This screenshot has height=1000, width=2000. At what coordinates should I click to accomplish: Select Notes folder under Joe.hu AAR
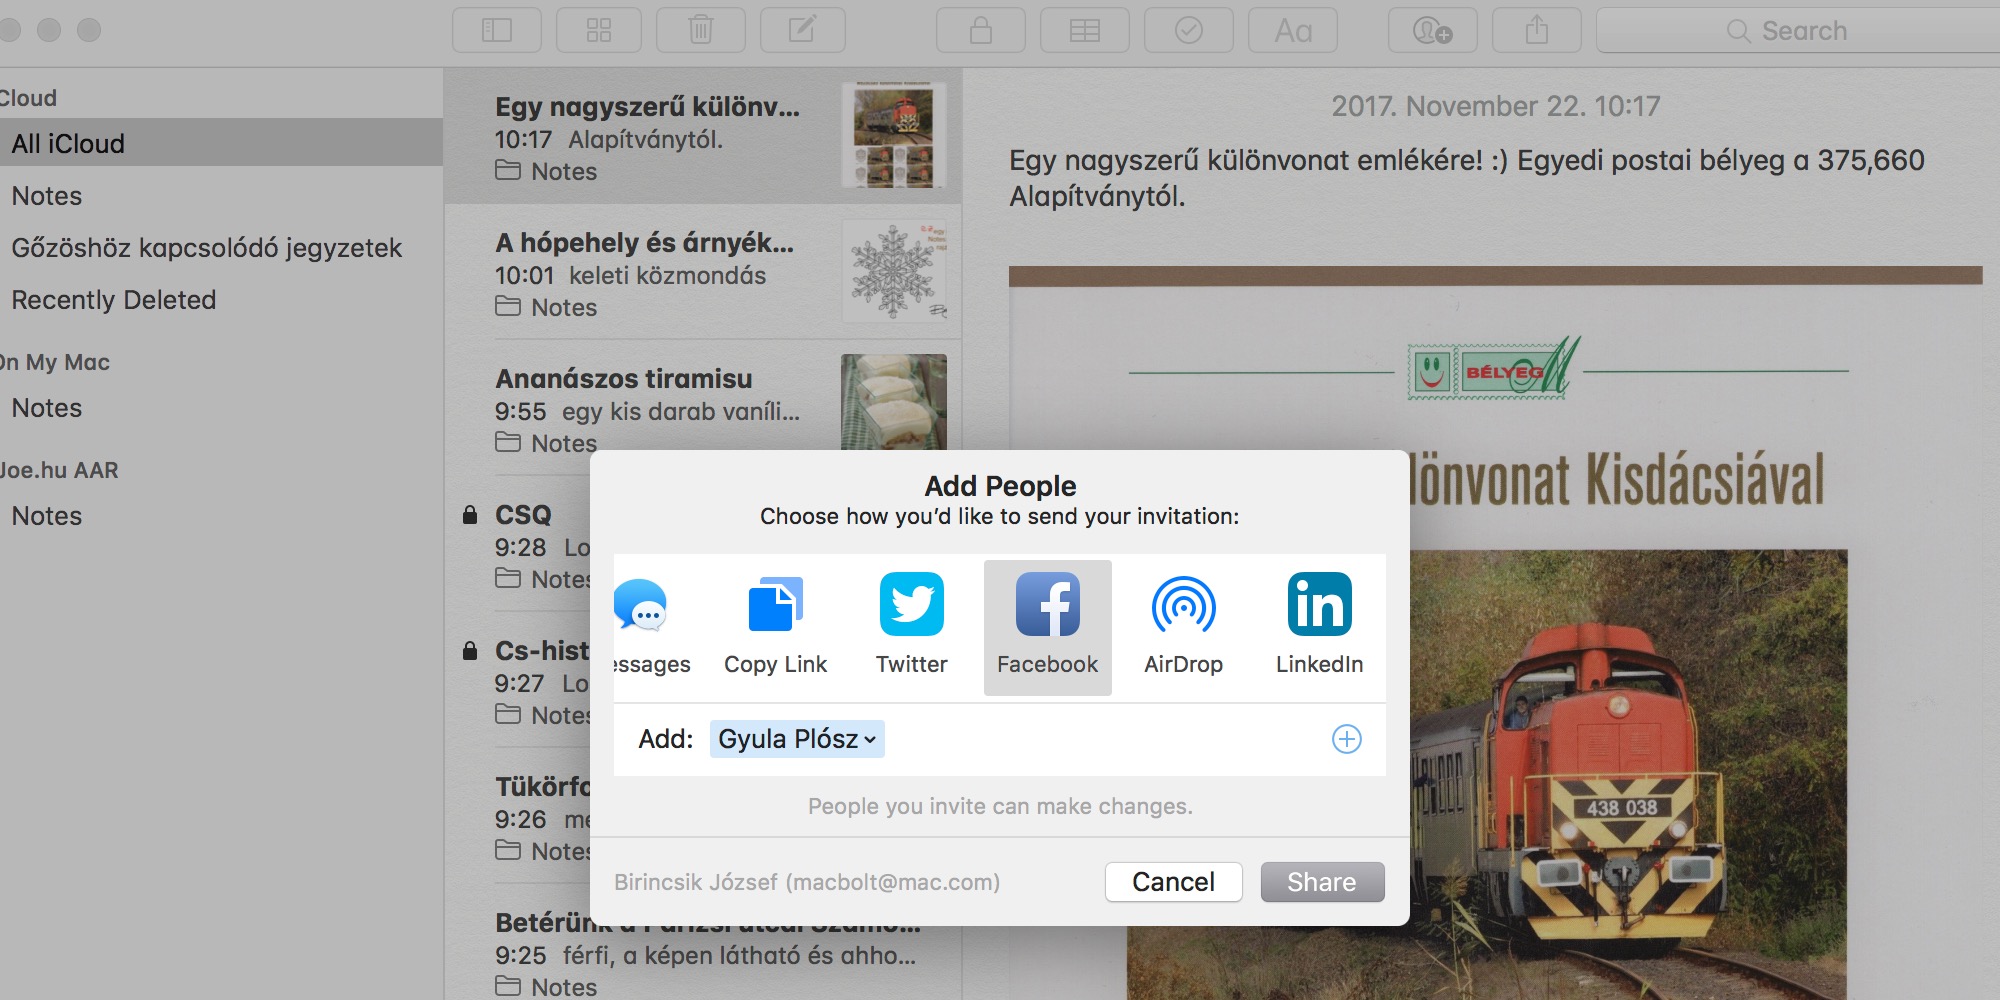[x=221, y=516]
